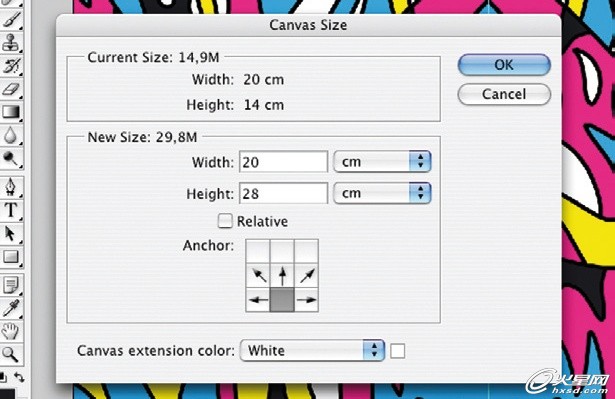
Task: Open the foreground color swatch in toolbox
Action: 7,394
